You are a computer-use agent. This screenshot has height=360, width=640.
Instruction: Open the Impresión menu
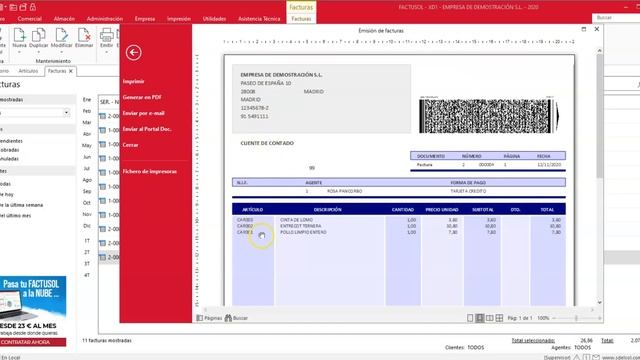pyautogui.click(x=179, y=19)
